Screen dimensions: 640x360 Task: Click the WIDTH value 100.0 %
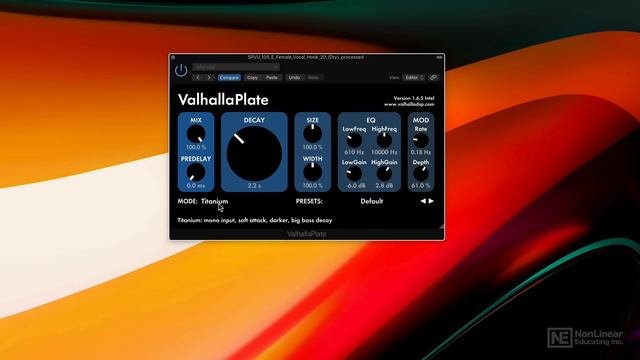point(313,185)
